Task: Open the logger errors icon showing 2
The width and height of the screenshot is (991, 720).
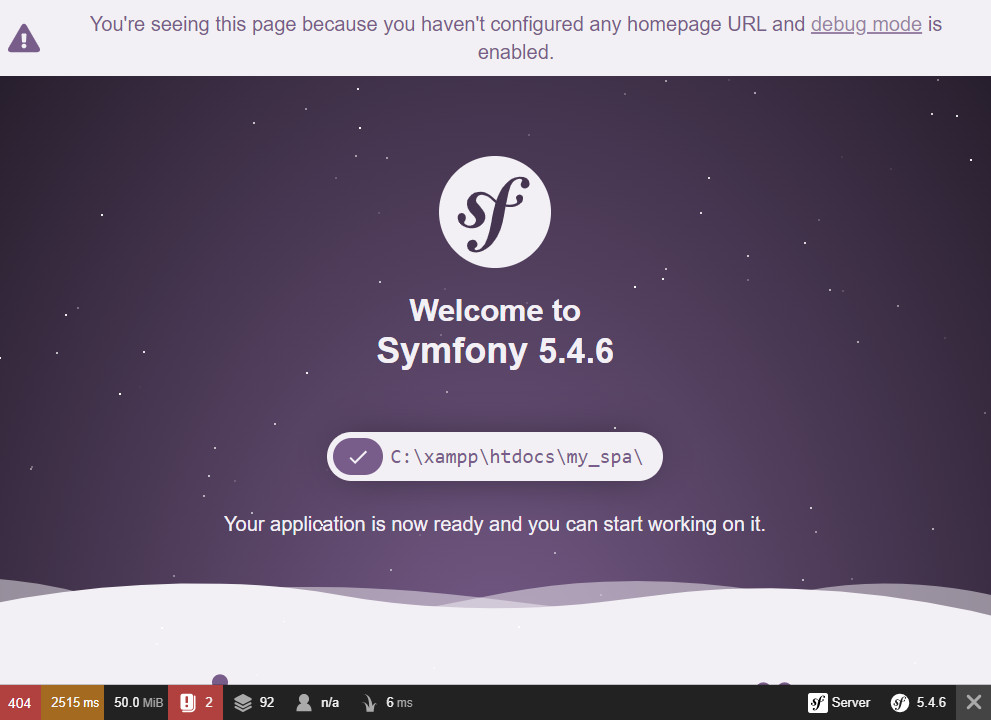Action: click(x=195, y=702)
